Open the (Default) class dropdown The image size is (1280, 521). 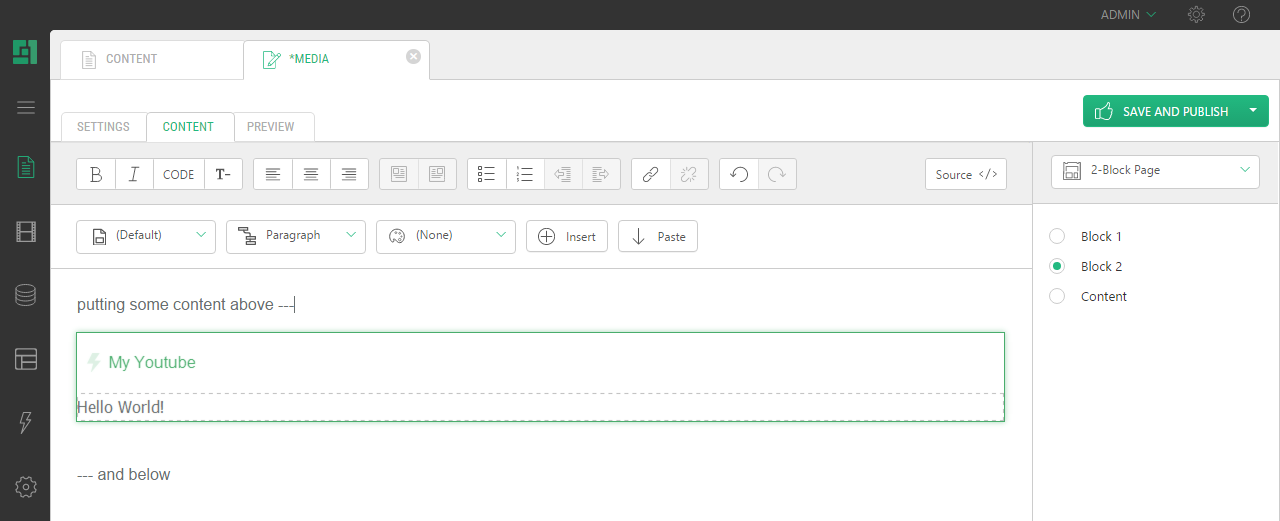(x=146, y=236)
